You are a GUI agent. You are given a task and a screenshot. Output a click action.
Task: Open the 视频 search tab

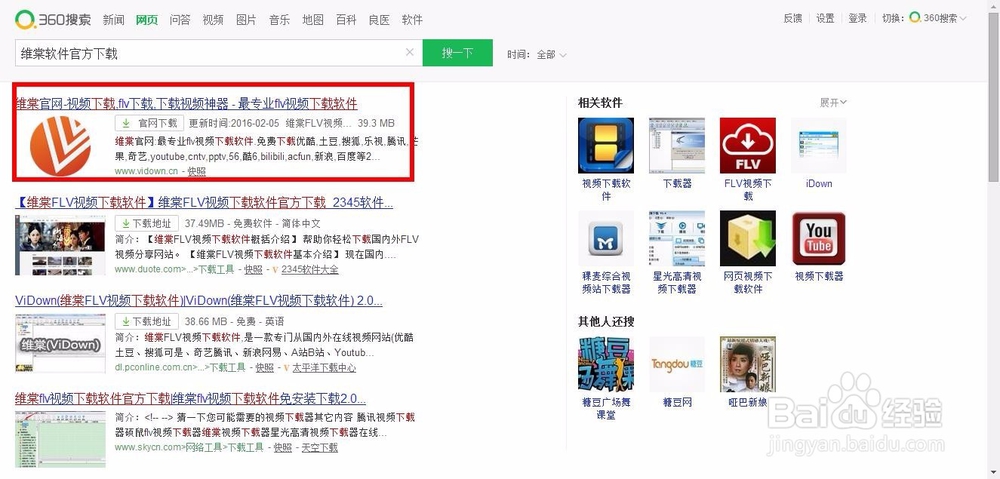(213, 20)
